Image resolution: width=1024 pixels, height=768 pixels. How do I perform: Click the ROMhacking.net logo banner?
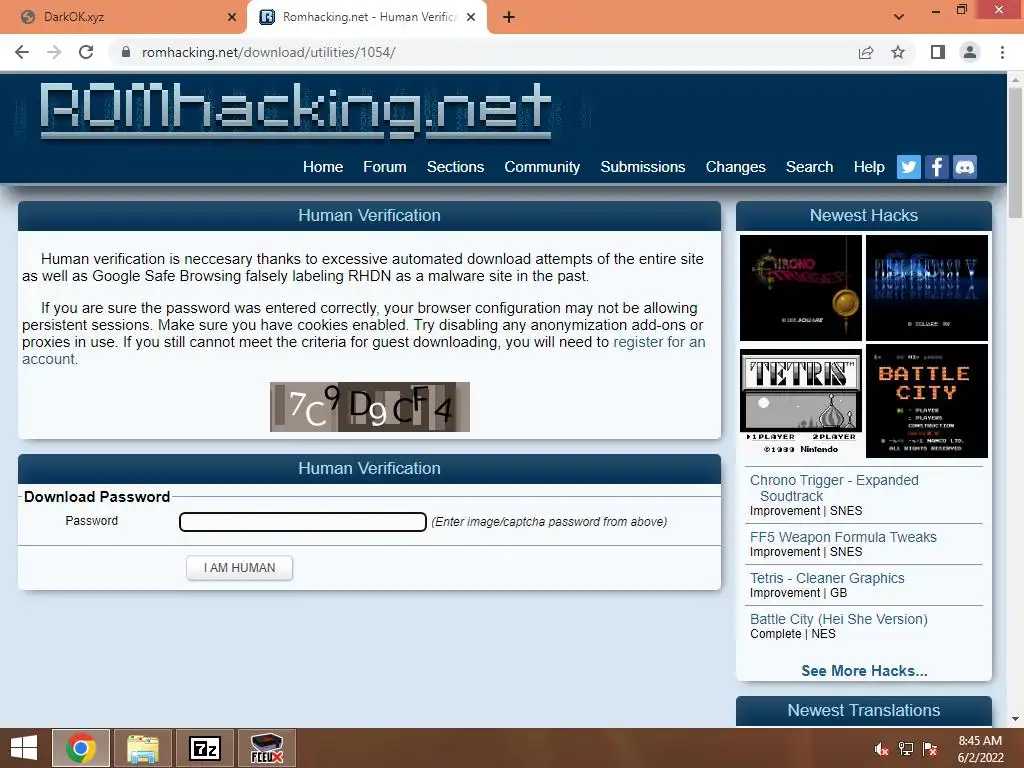click(296, 111)
